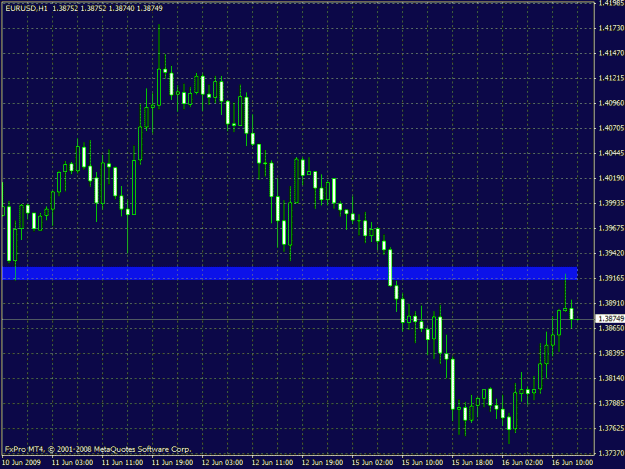The height and width of the screenshot is (469, 625).
Task: Click the current price label 1.38749
Action: [611, 318]
